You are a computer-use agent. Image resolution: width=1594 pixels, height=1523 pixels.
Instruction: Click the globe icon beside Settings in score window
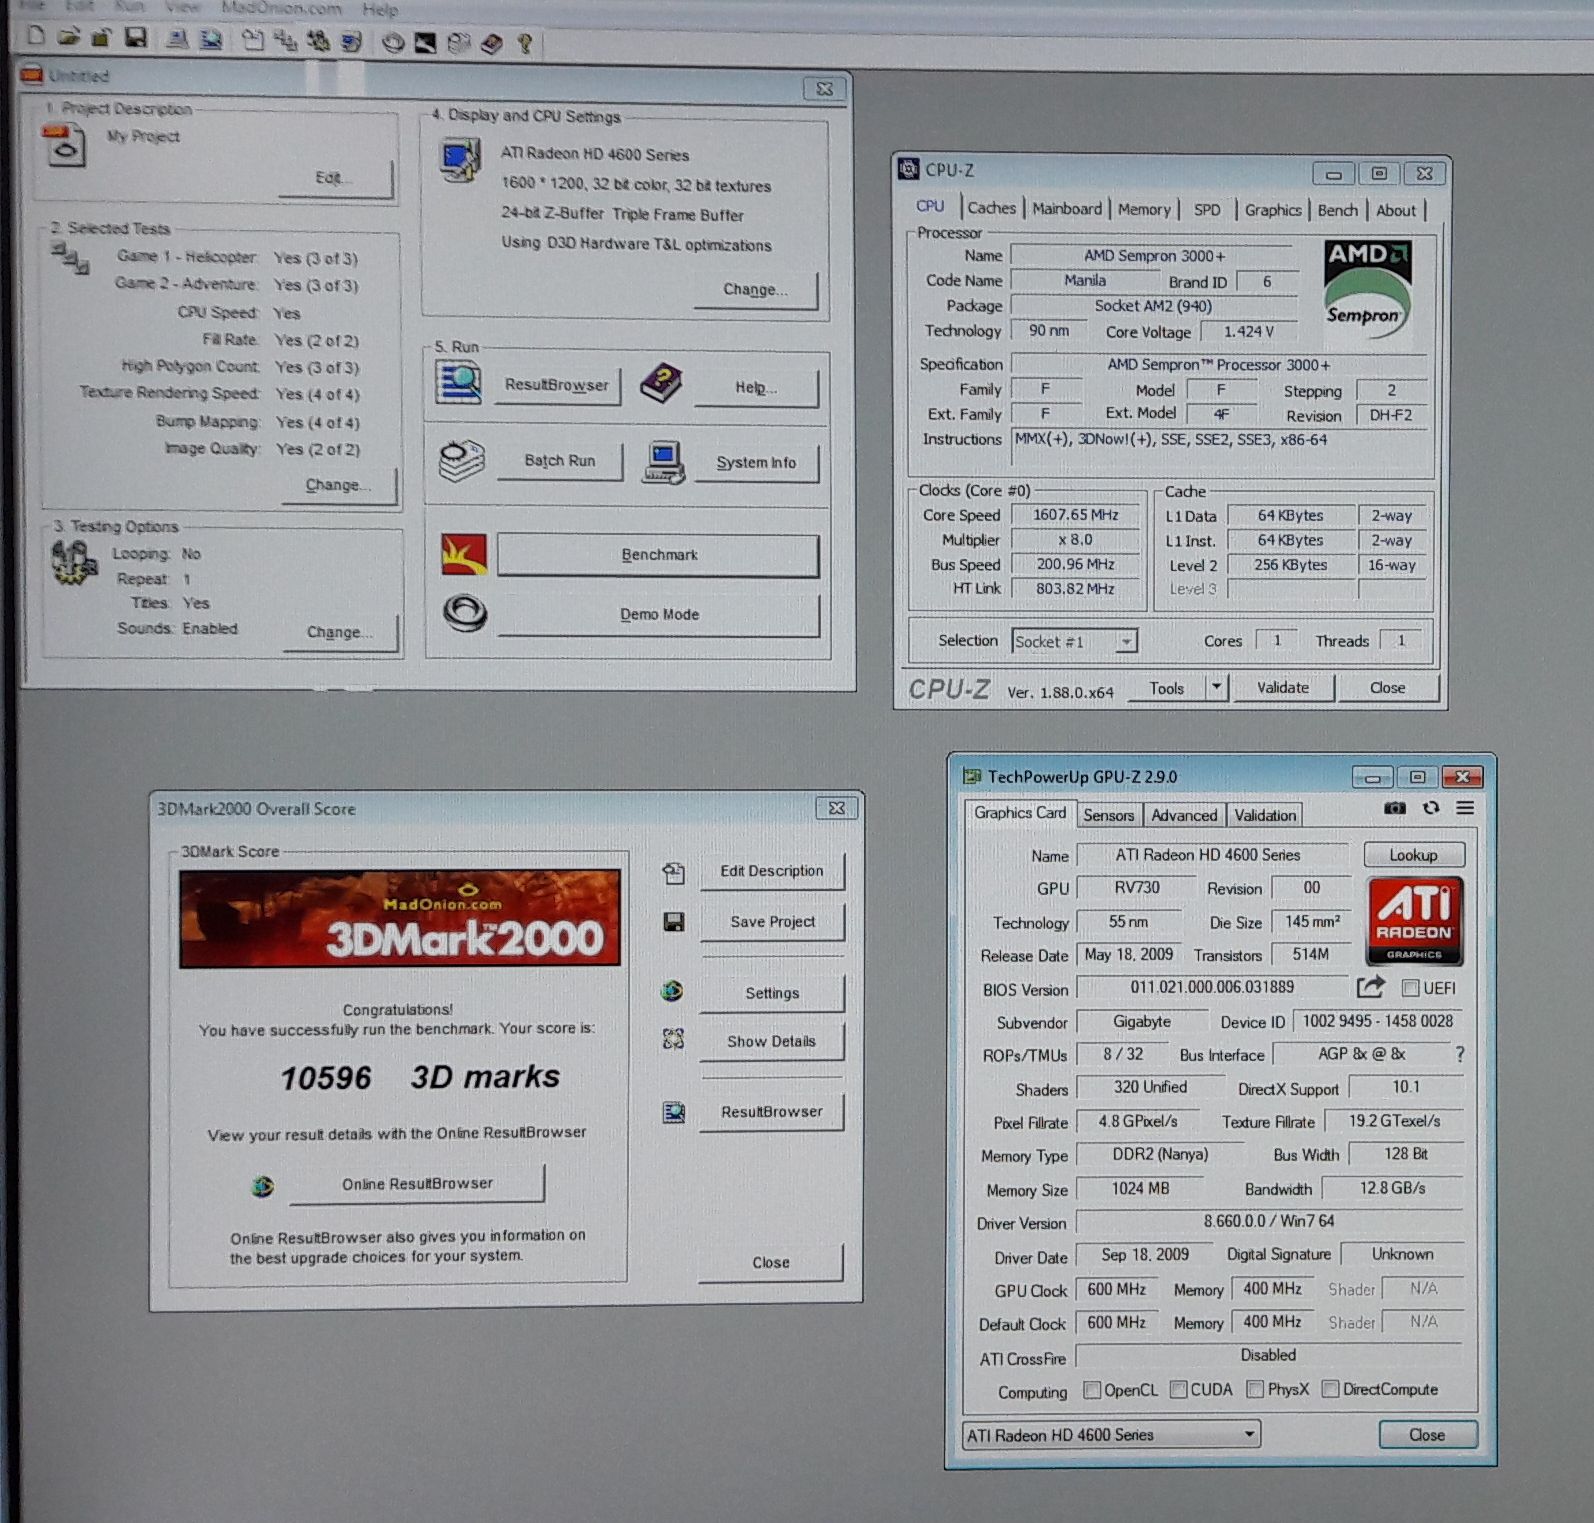(672, 991)
